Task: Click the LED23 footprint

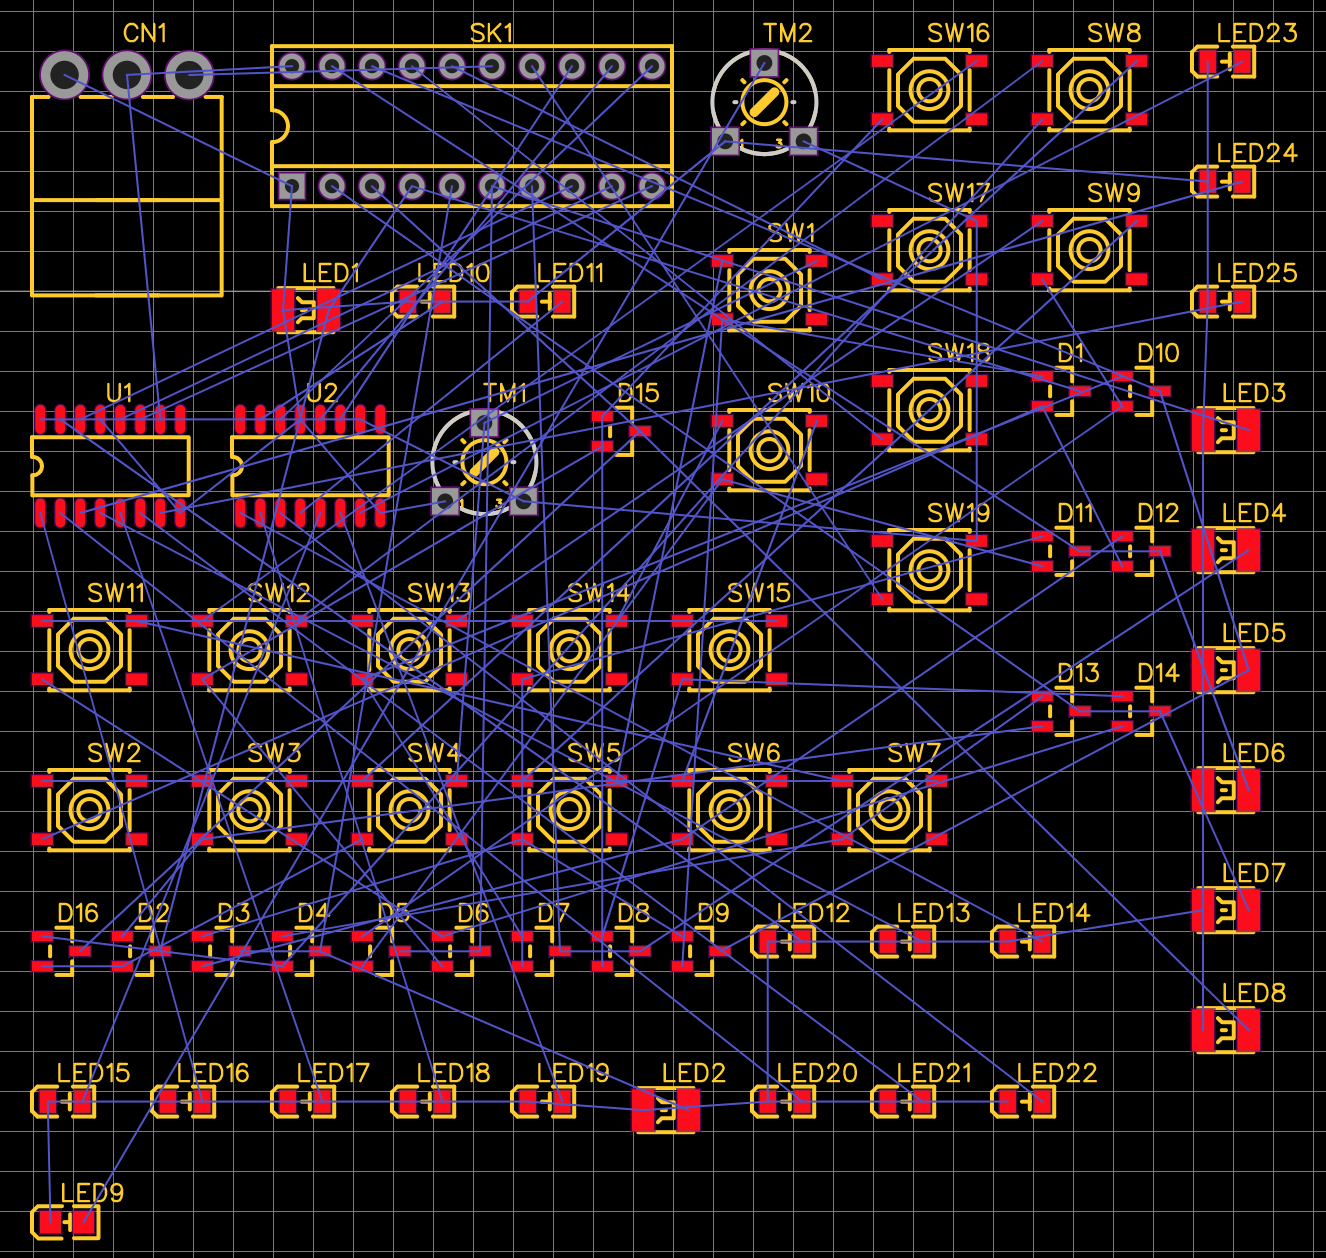Action: [1223, 62]
